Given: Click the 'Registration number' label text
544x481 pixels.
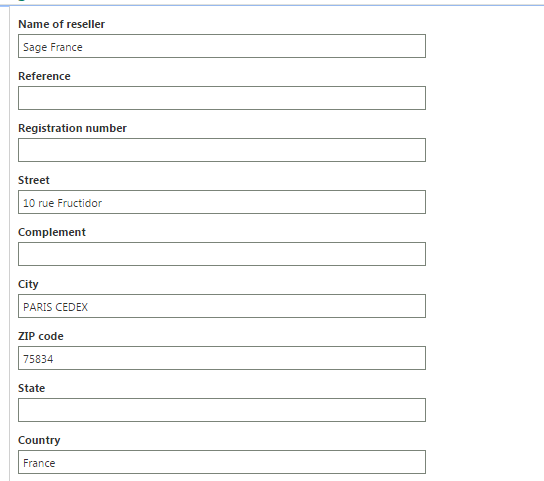Looking at the screenshot, I should coord(72,128).
